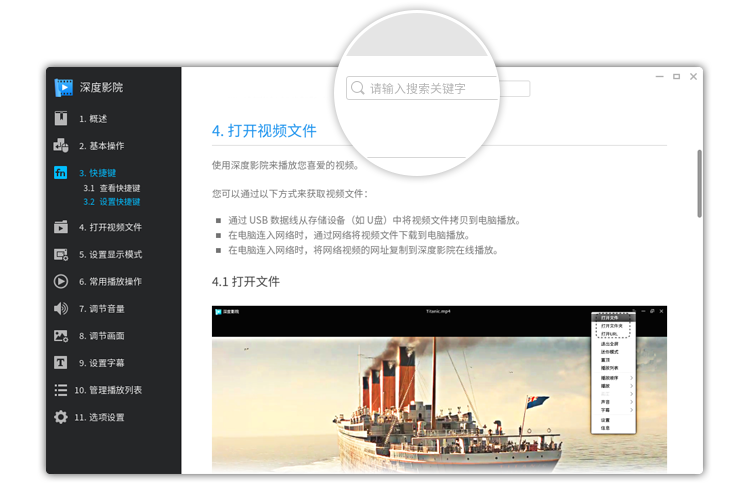Click the video folder icon beside 4. 打开视频文件

[61, 227]
